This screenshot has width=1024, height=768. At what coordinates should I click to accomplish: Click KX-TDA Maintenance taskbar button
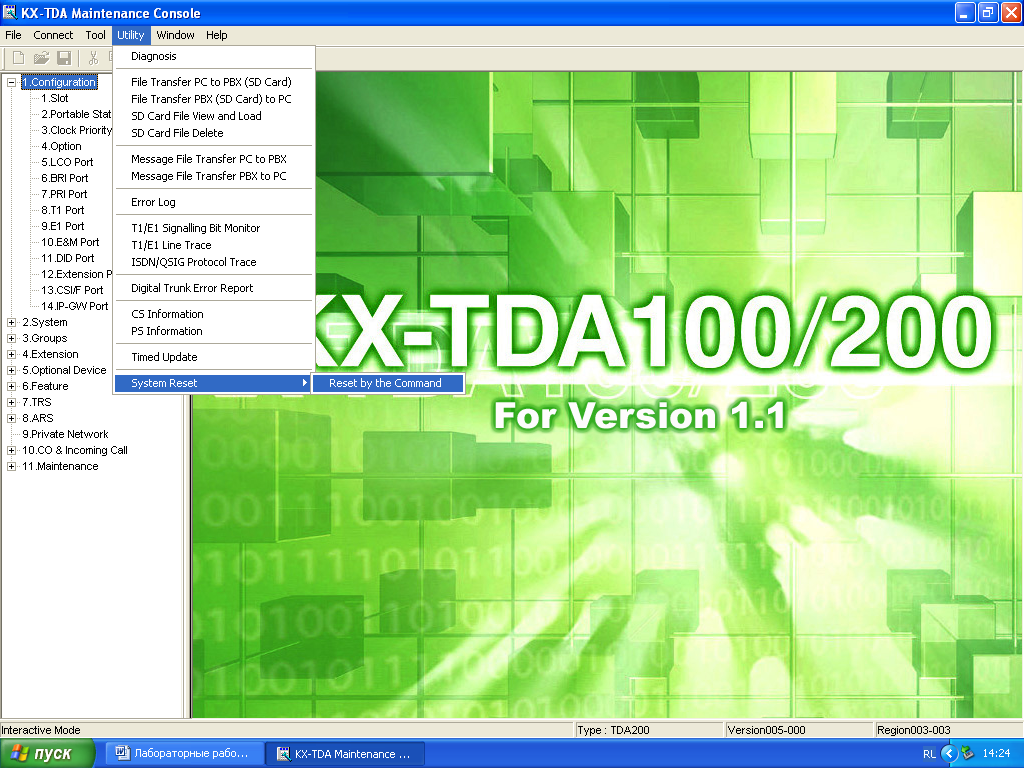pos(347,754)
